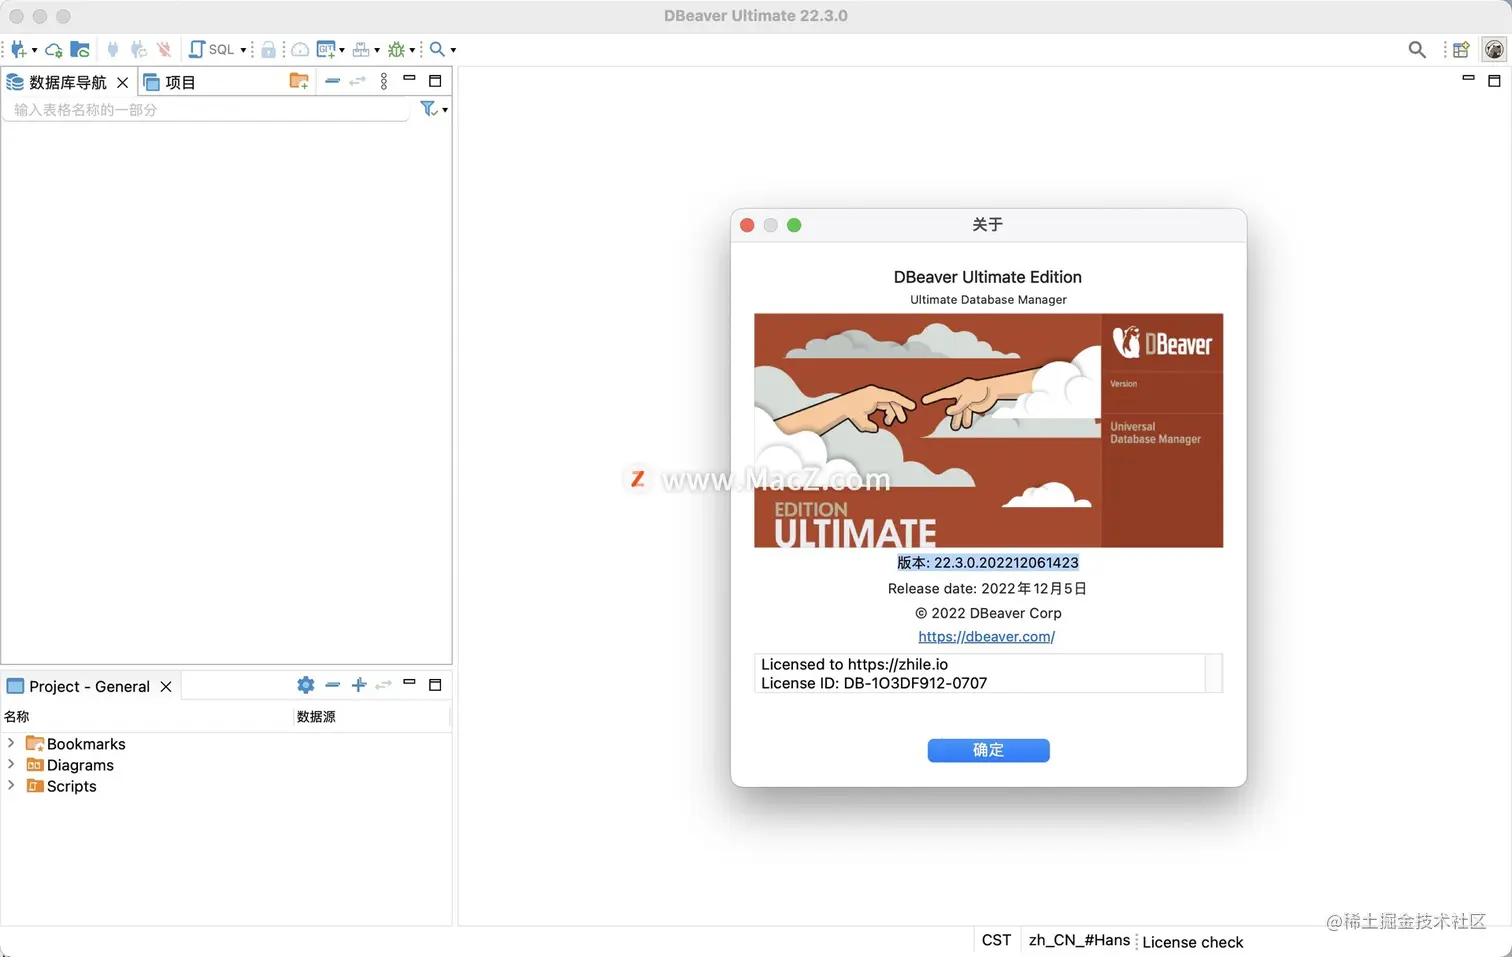Select the DBeaver perspective beaver icon

(1494, 49)
